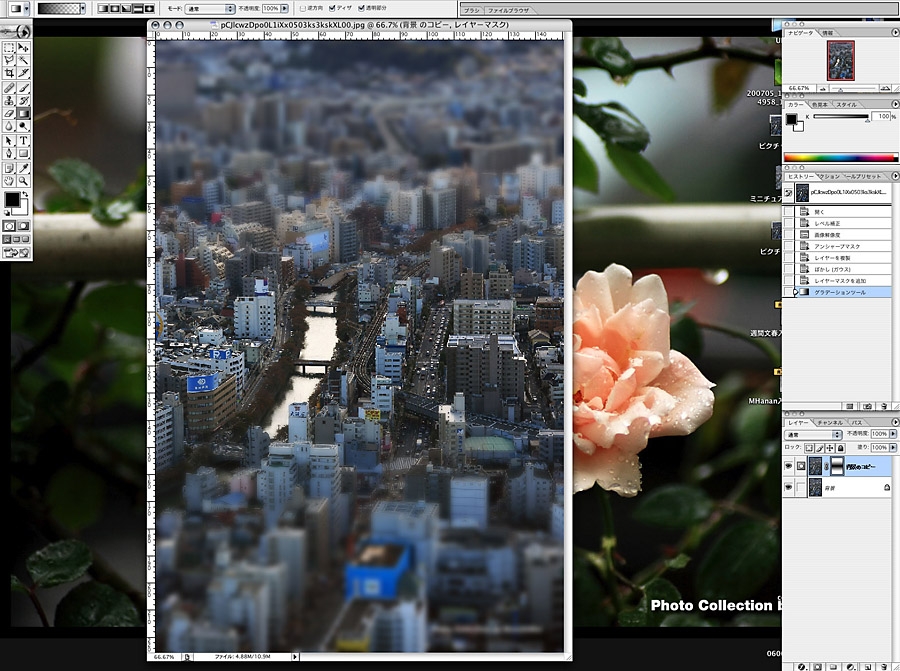Open the Layers panel blend mode dropdown
This screenshot has width=900, height=671.
click(x=811, y=435)
